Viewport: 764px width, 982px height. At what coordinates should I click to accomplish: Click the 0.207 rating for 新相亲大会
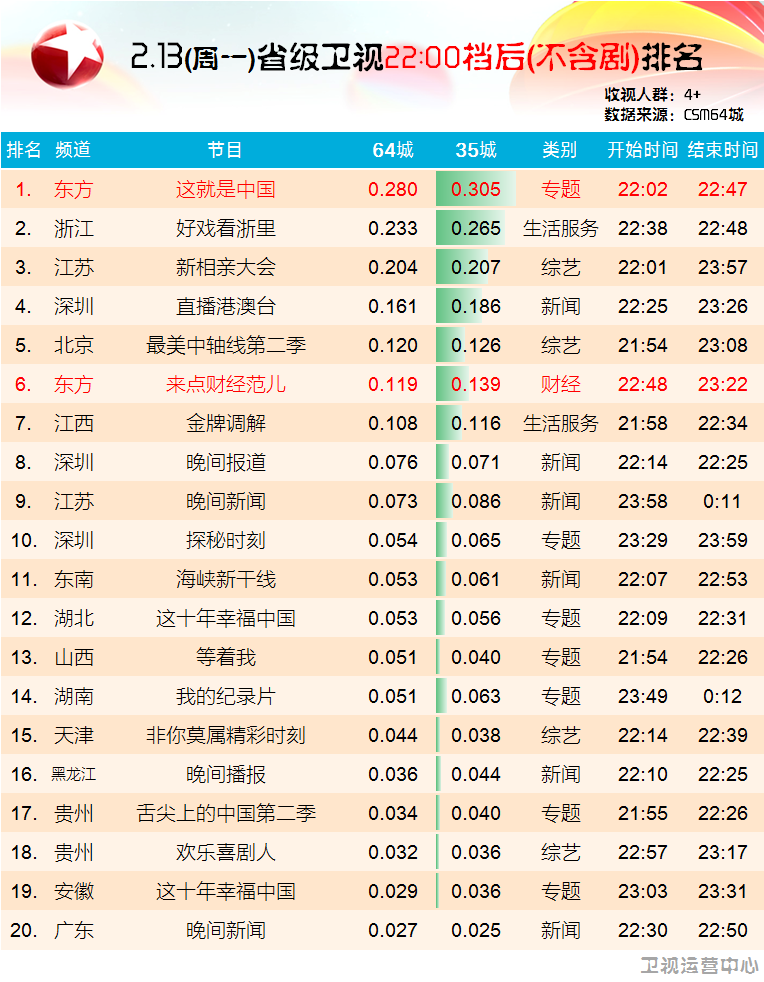pos(476,267)
